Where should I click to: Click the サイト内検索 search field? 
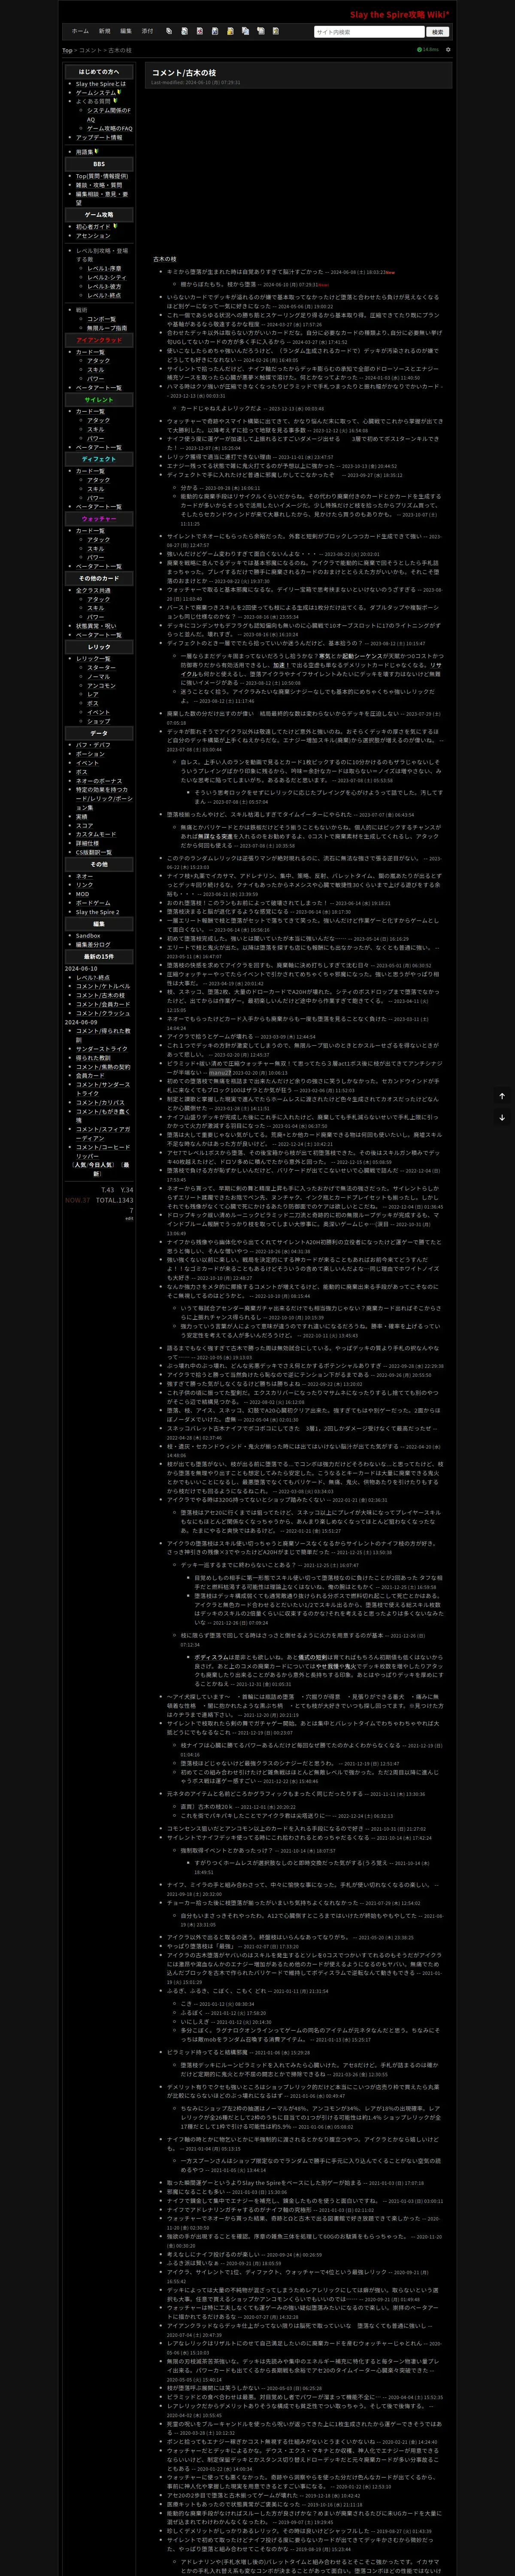pos(369,32)
